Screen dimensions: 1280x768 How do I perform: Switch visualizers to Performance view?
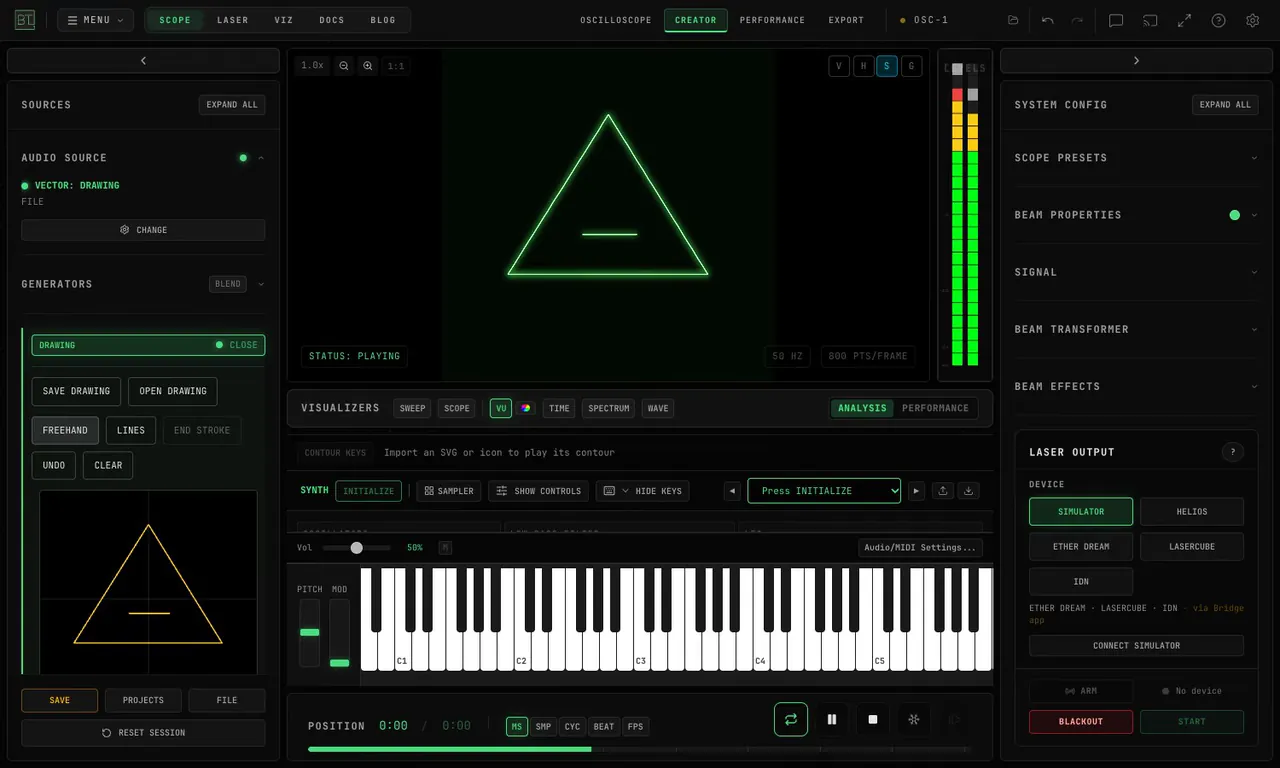pyautogui.click(x=935, y=408)
